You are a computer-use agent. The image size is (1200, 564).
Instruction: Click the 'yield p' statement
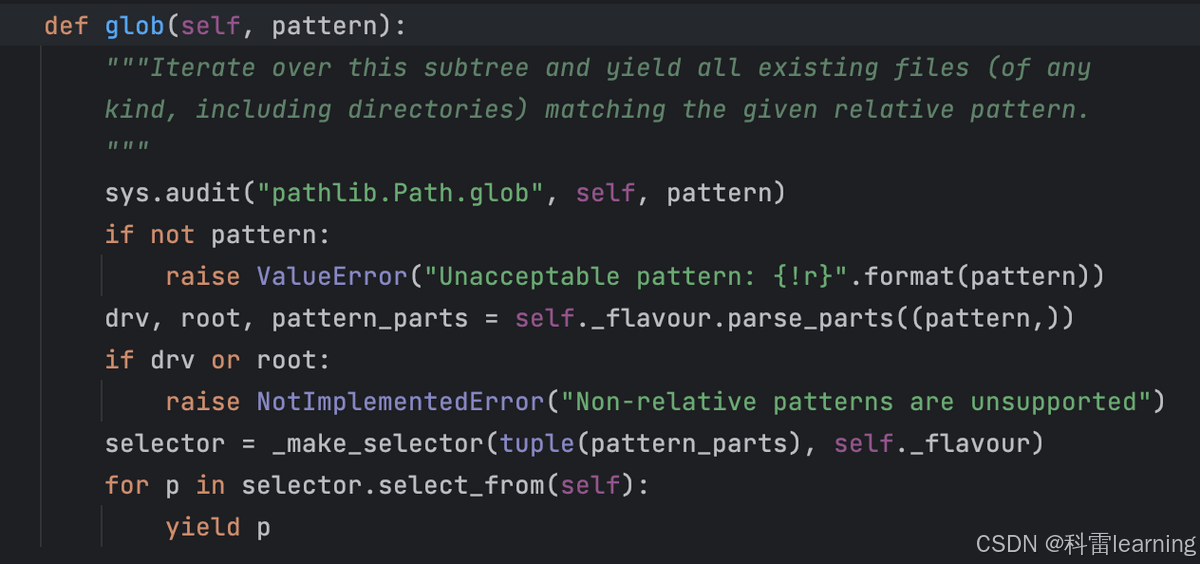(x=218, y=527)
